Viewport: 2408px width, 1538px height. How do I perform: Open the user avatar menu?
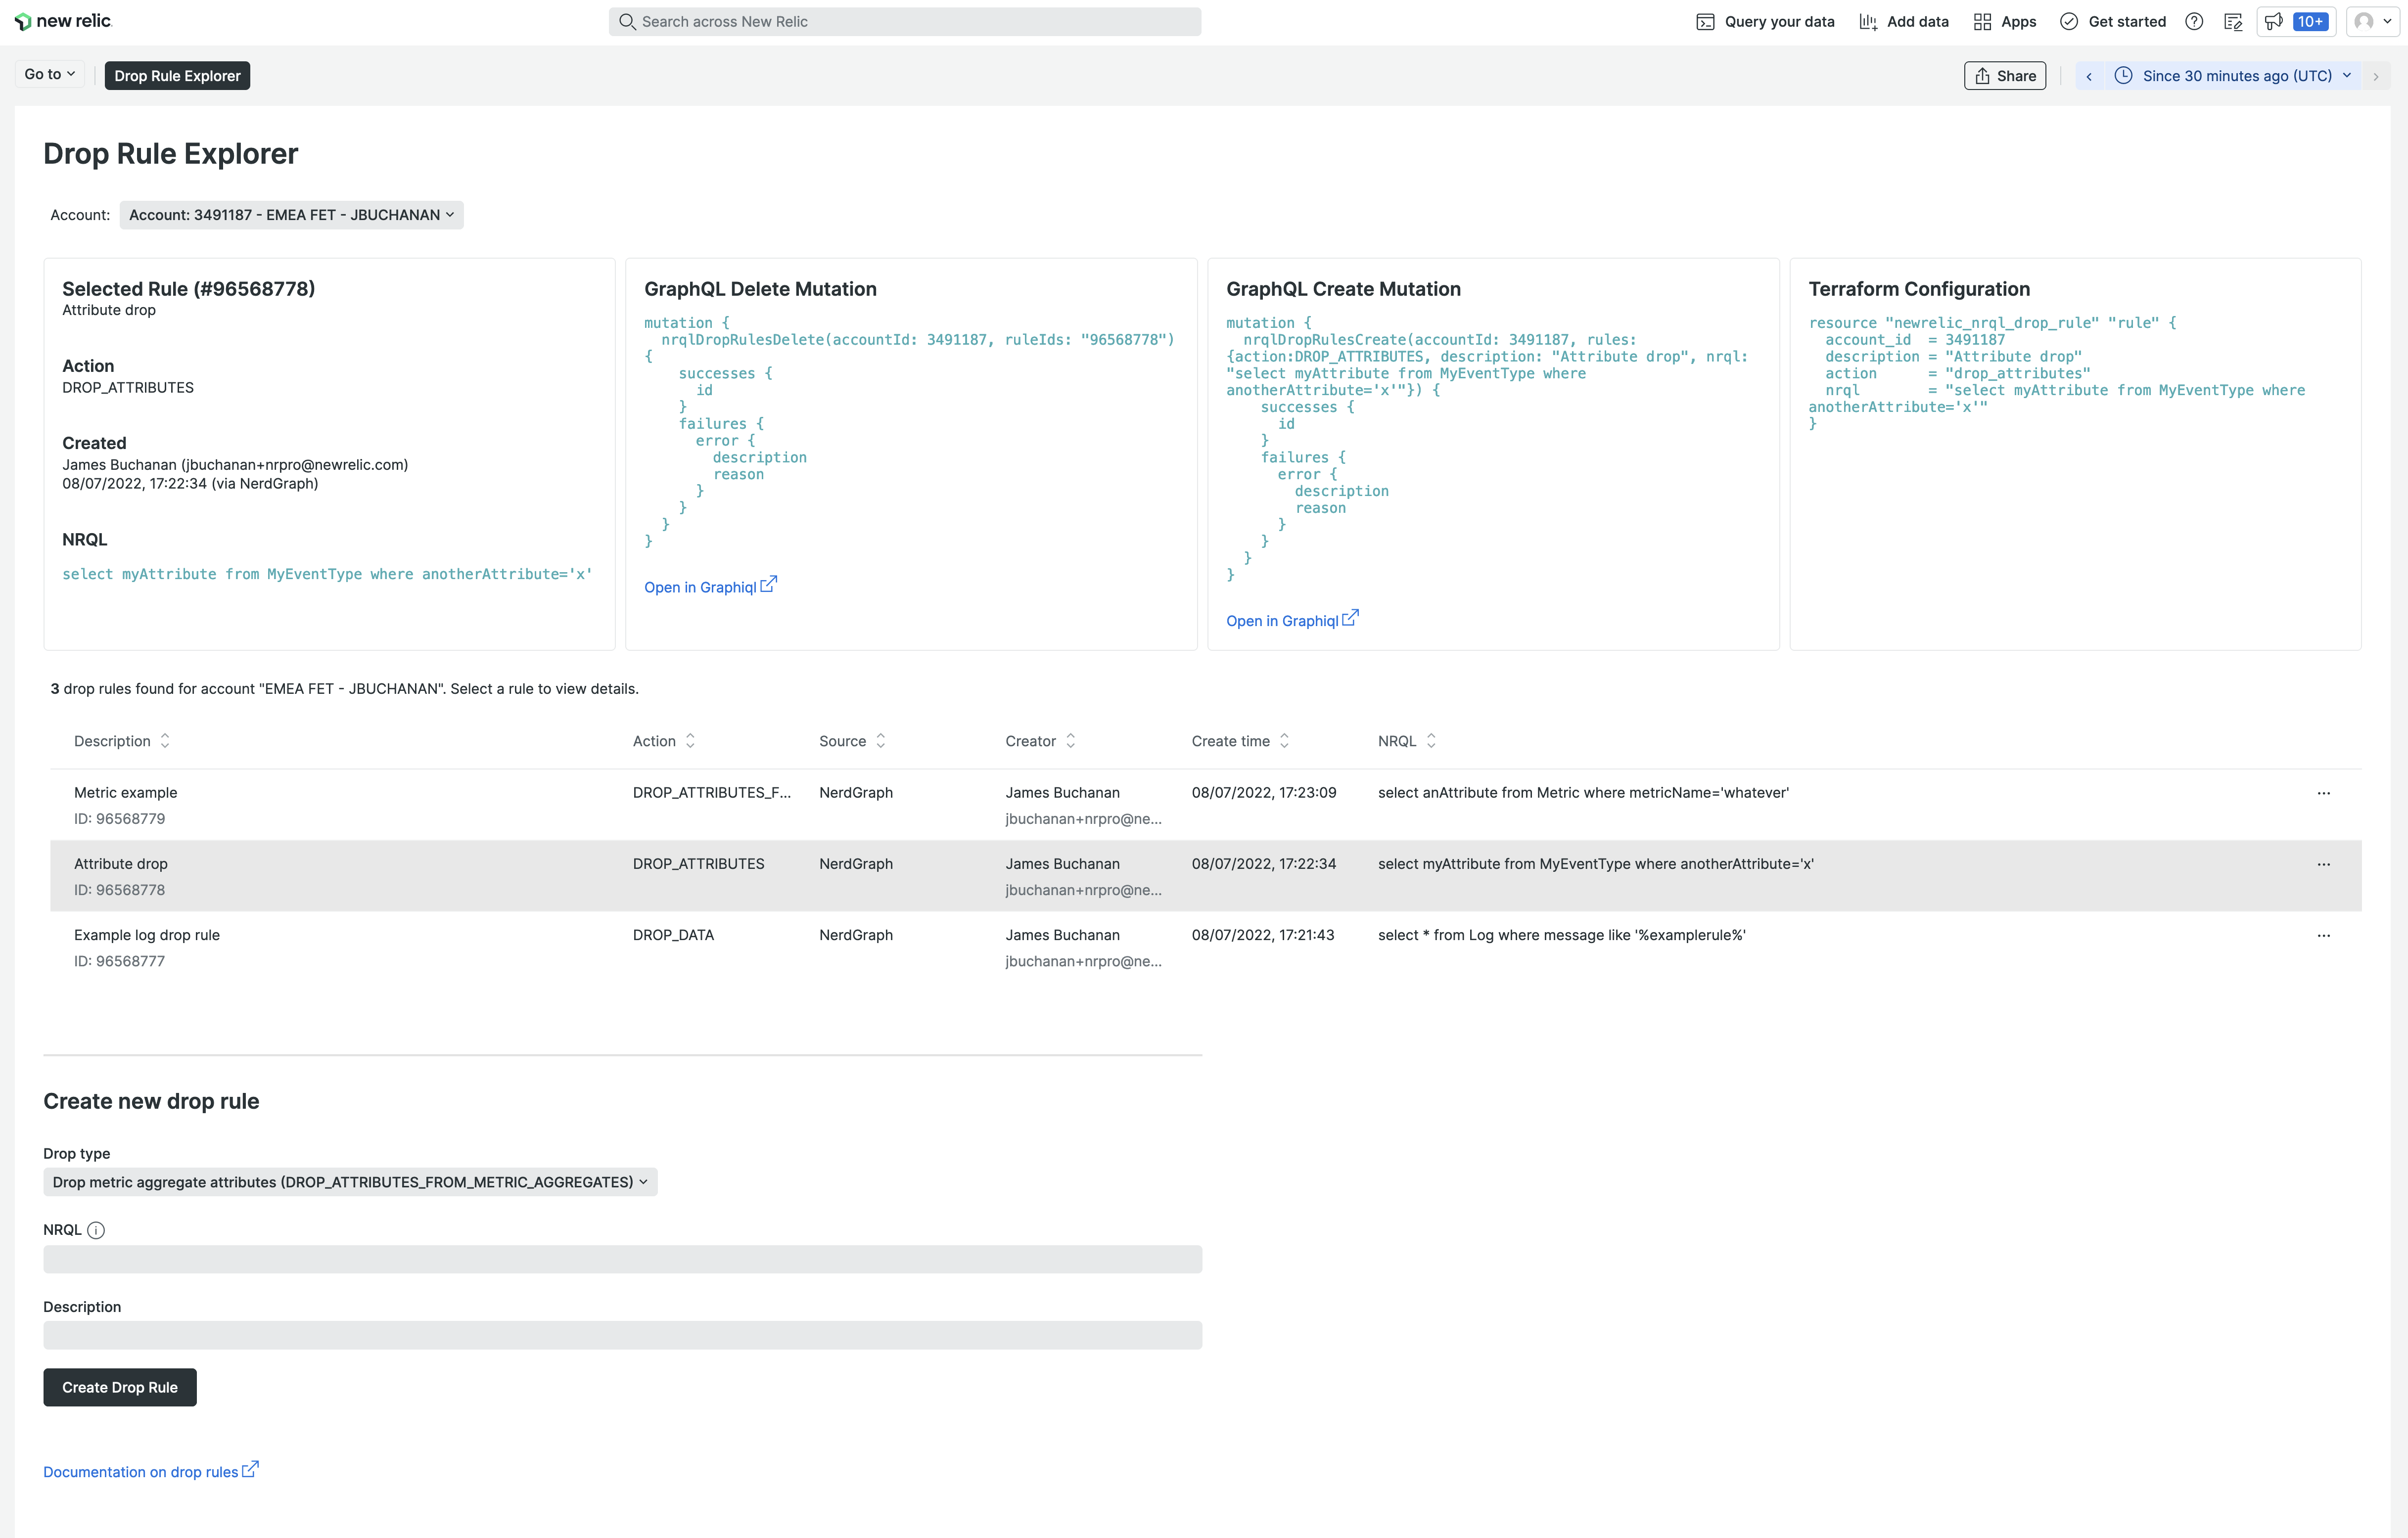point(2371,21)
